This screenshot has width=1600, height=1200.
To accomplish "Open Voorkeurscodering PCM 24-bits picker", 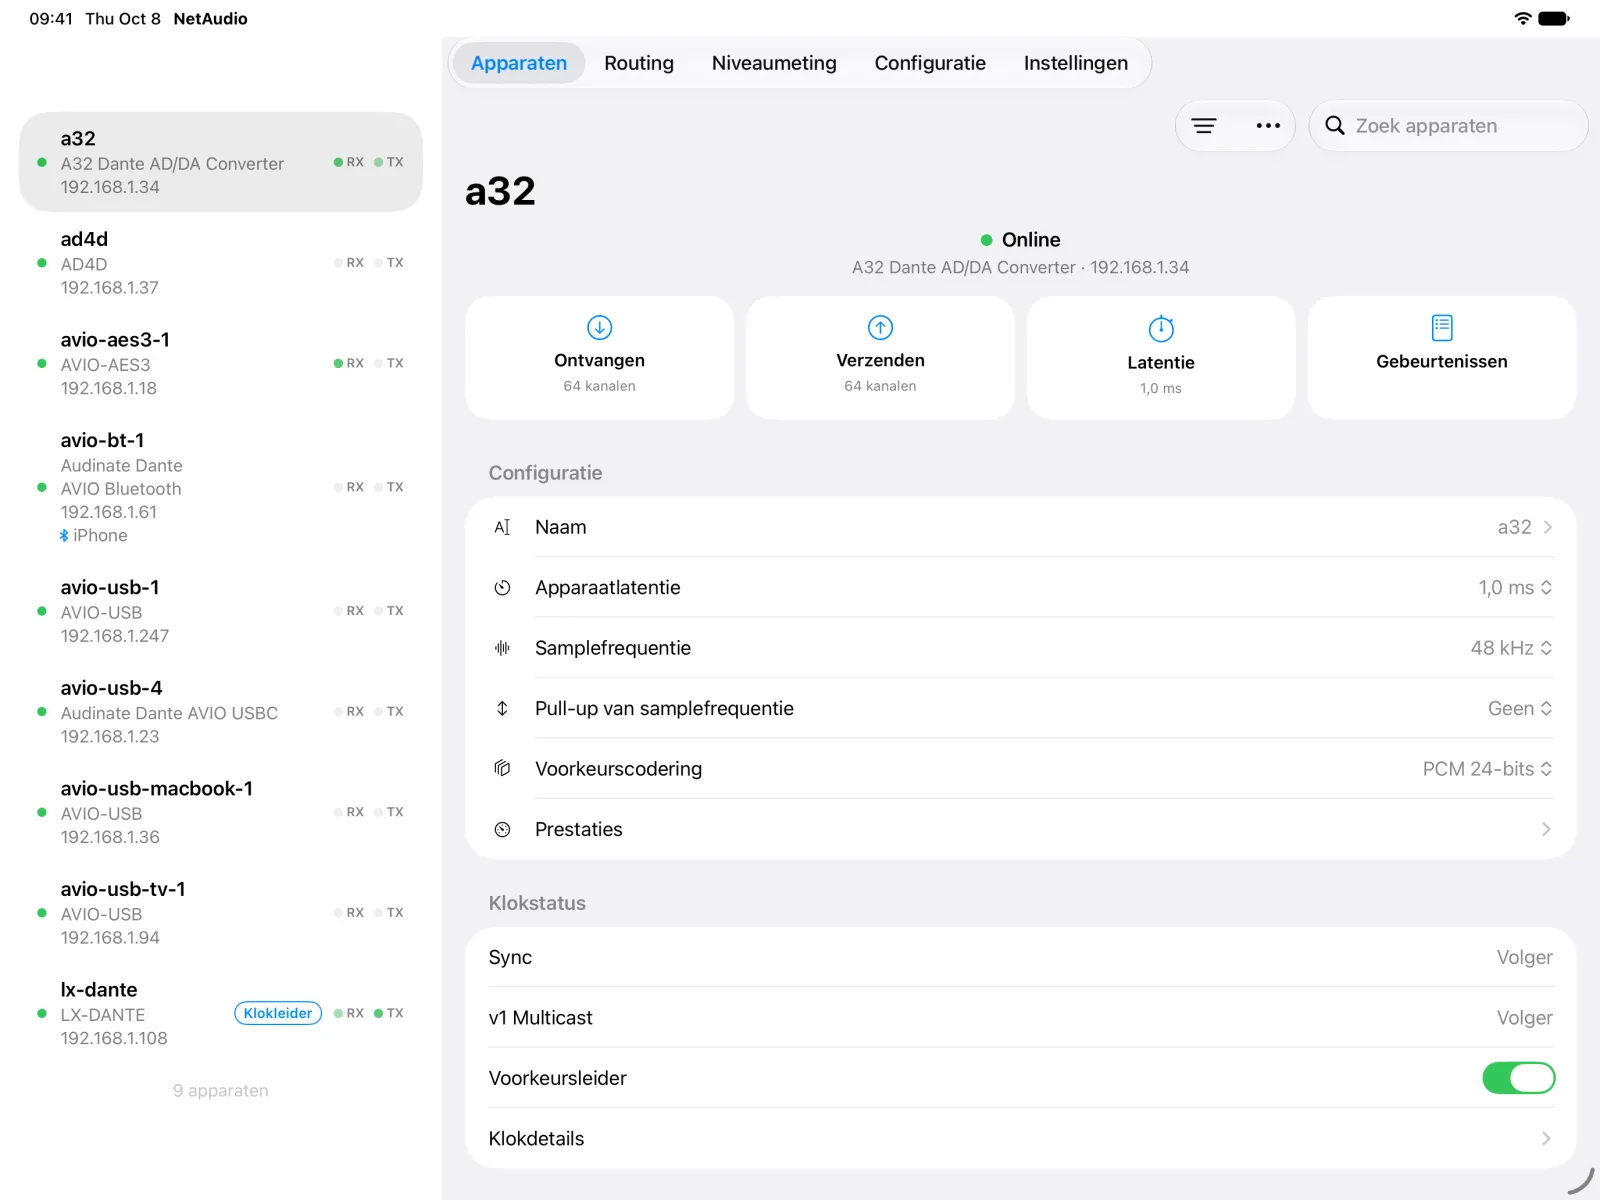I will pos(1487,769).
